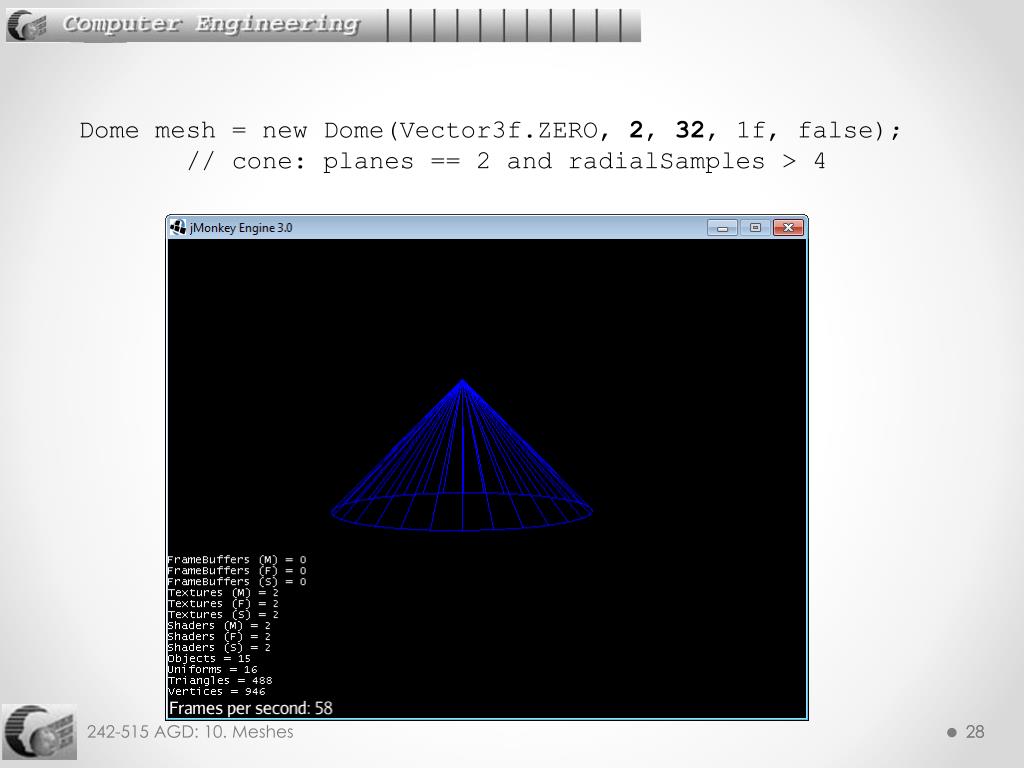The height and width of the screenshot is (768, 1024).
Task: Click the 'Textures (F) = 2' stat line
Action: 223,603
